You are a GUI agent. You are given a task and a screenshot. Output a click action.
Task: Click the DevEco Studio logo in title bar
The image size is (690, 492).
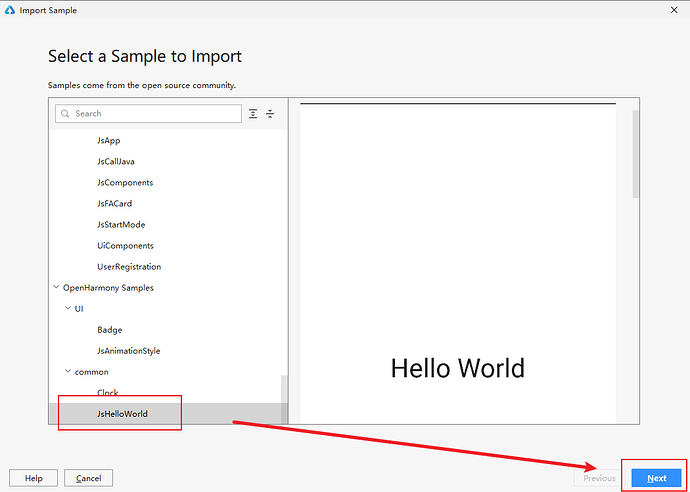[x=10, y=10]
